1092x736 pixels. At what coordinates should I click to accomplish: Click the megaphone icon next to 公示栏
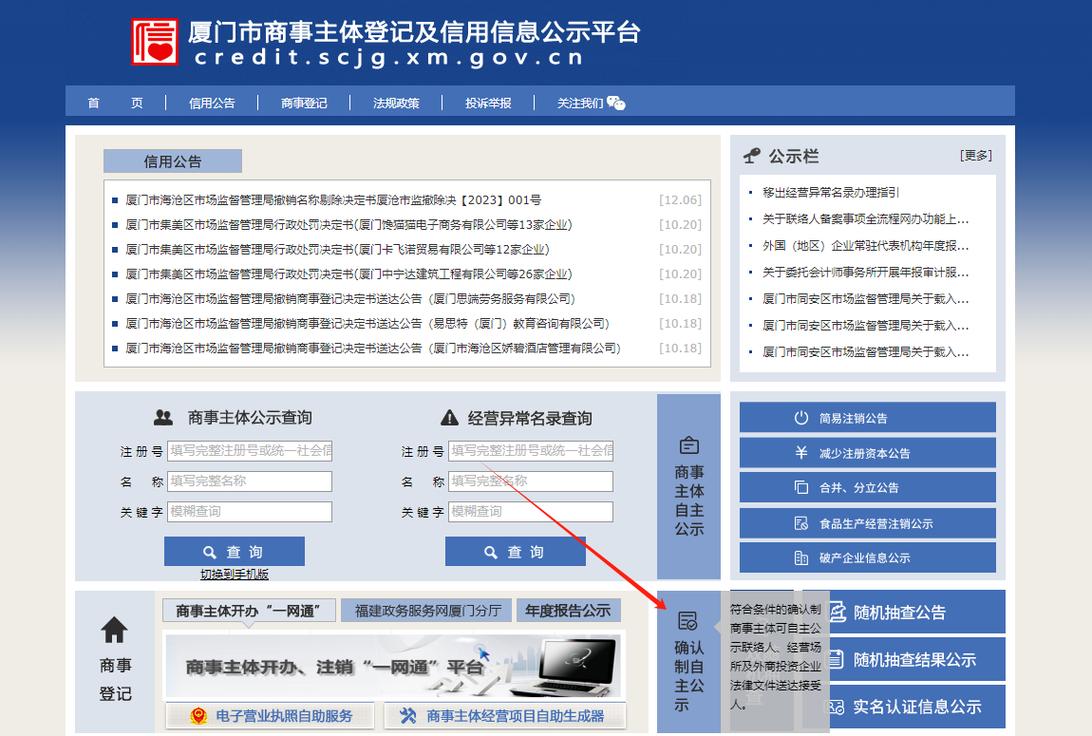coord(751,156)
